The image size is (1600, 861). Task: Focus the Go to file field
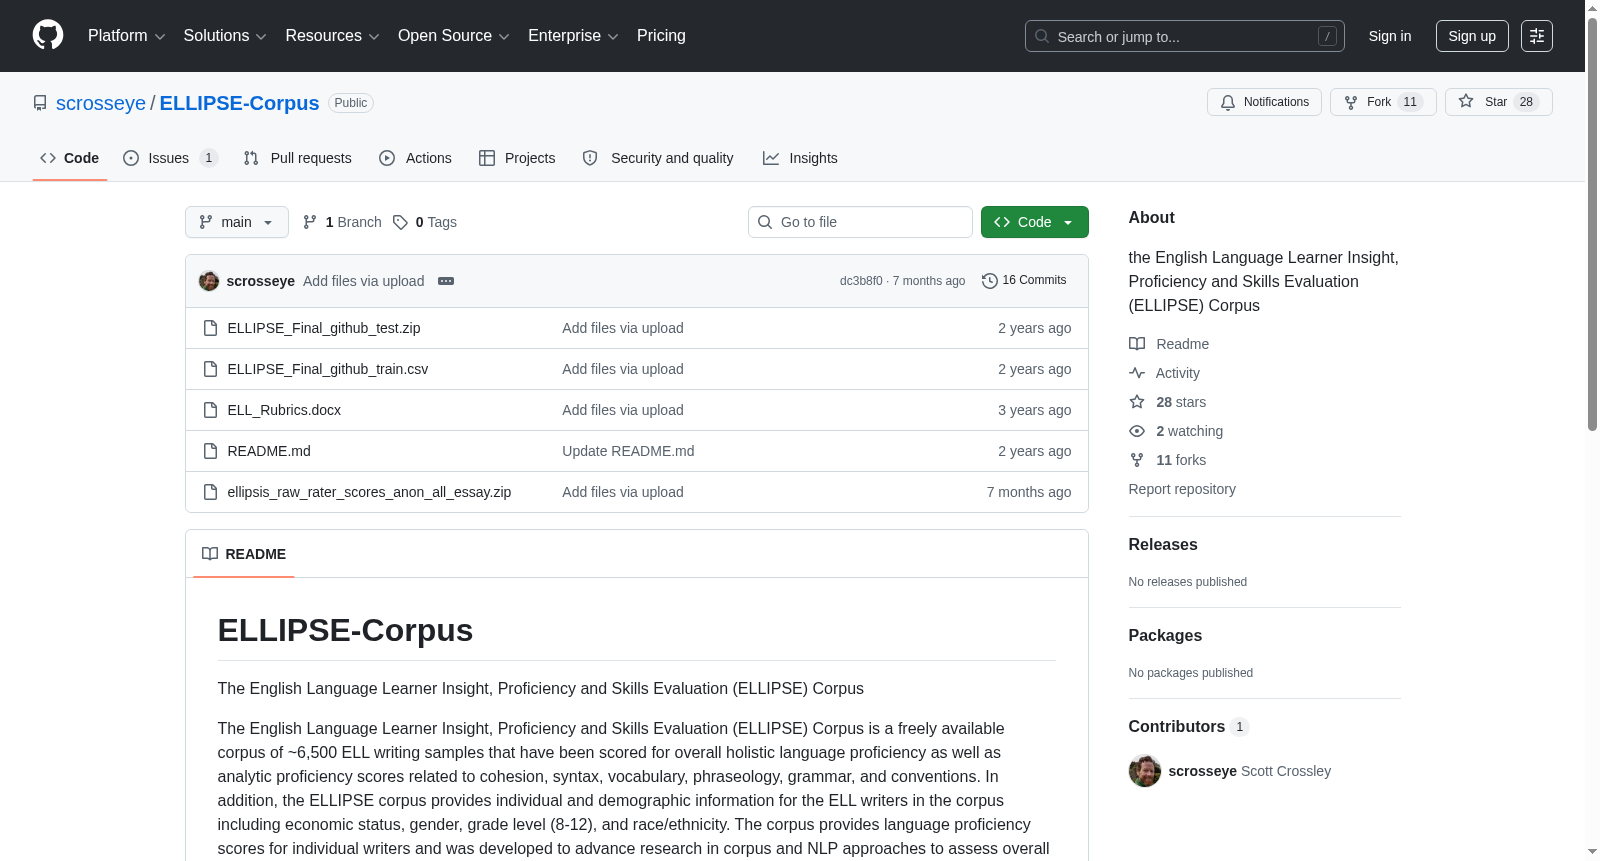860,222
